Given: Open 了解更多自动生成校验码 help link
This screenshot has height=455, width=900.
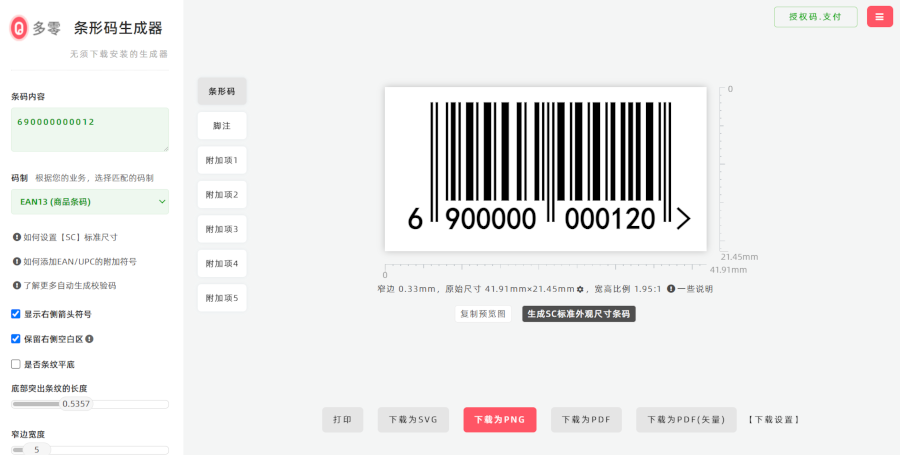Looking at the screenshot, I should [69, 285].
